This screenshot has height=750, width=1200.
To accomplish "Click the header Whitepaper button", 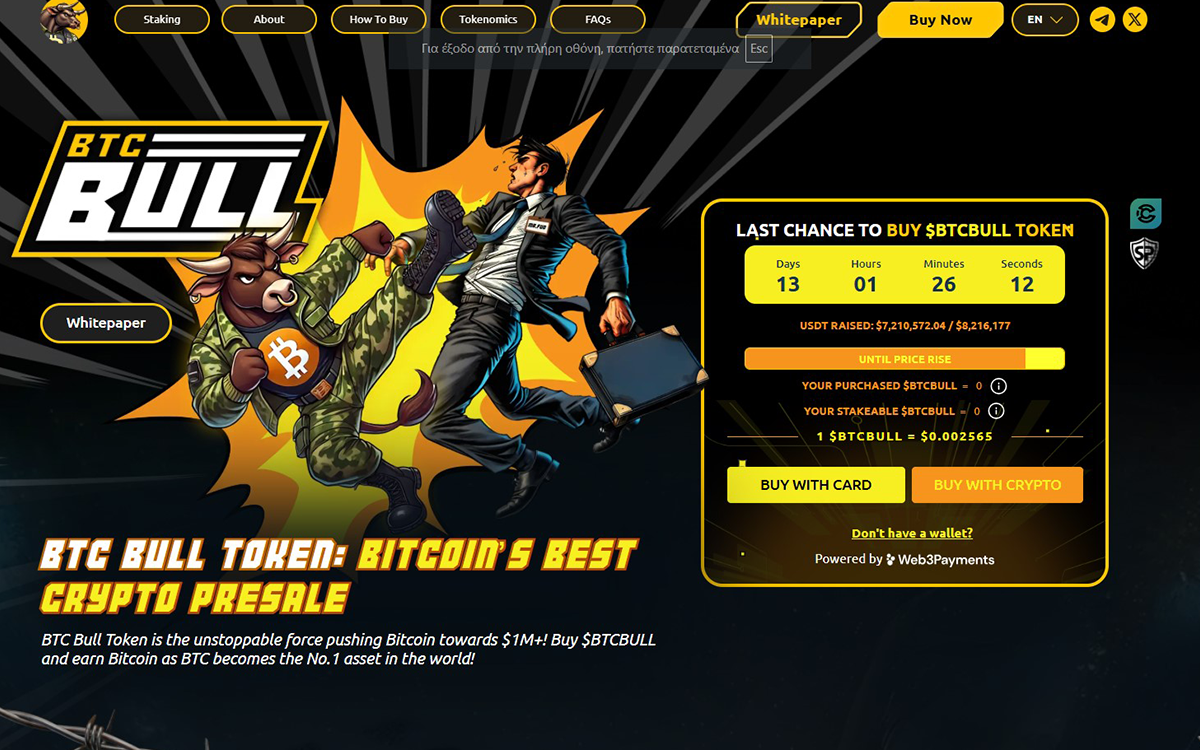I will coord(798,20).
